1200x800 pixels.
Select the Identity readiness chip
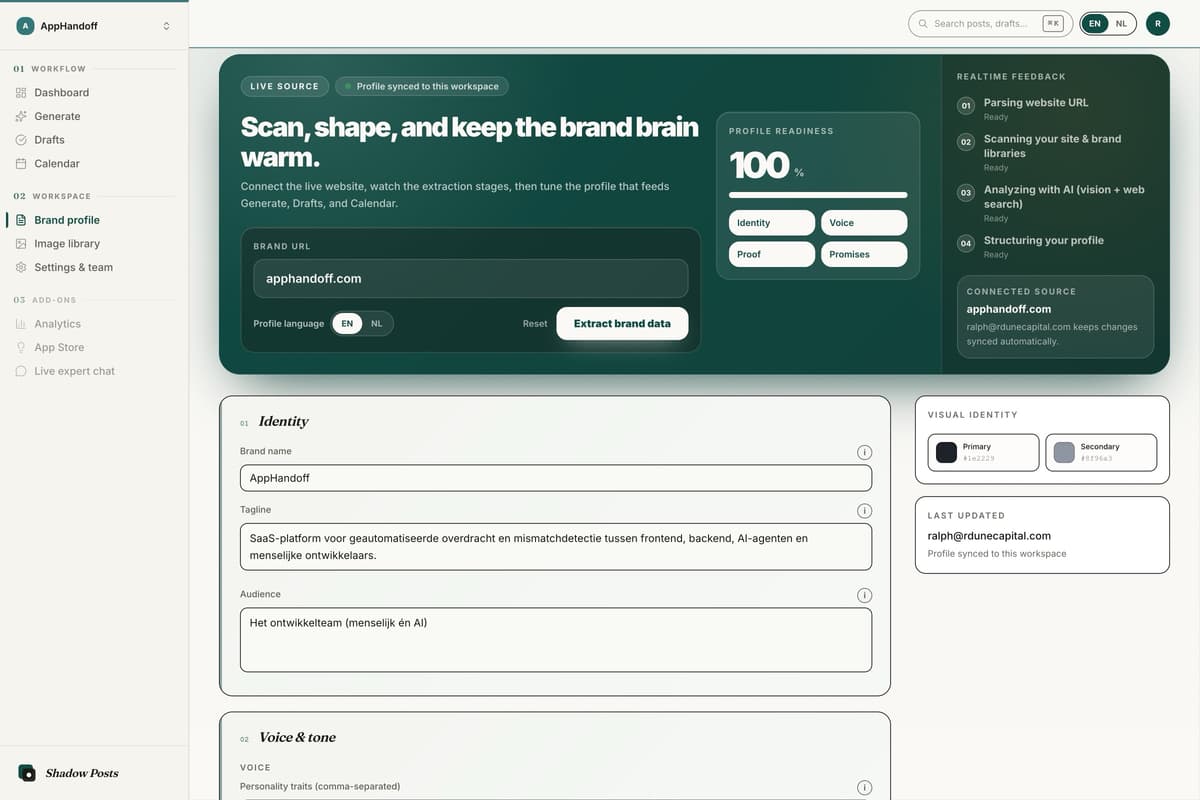tap(772, 223)
